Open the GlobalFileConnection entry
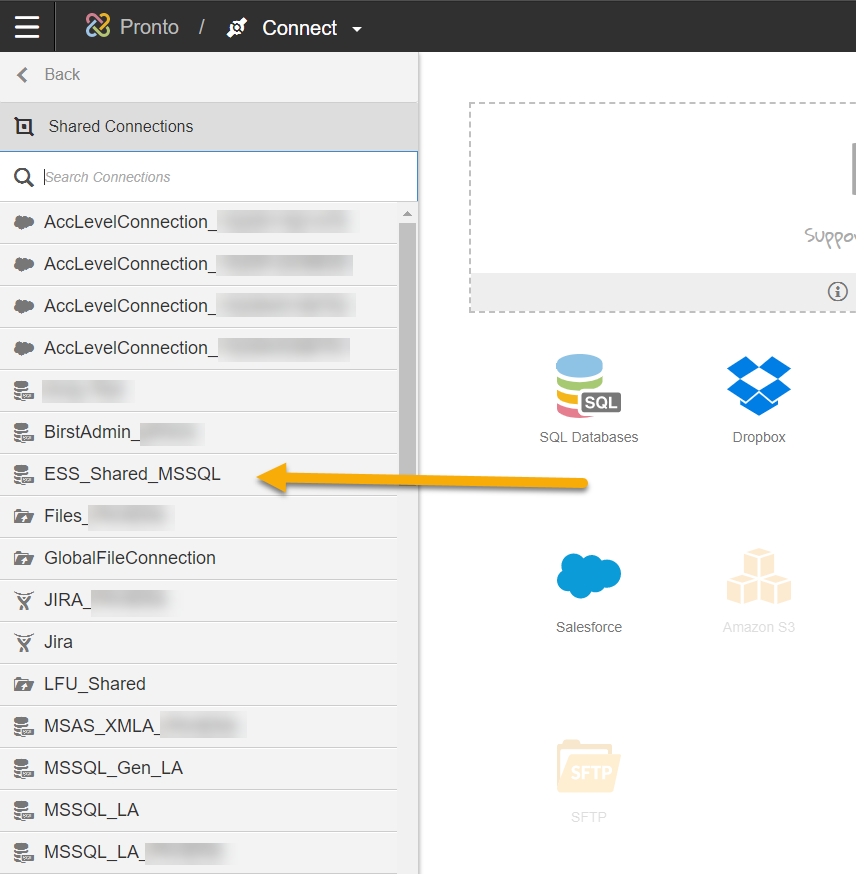Image resolution: width=856 pixels, height=874 pixels. [x=130, y=558]
